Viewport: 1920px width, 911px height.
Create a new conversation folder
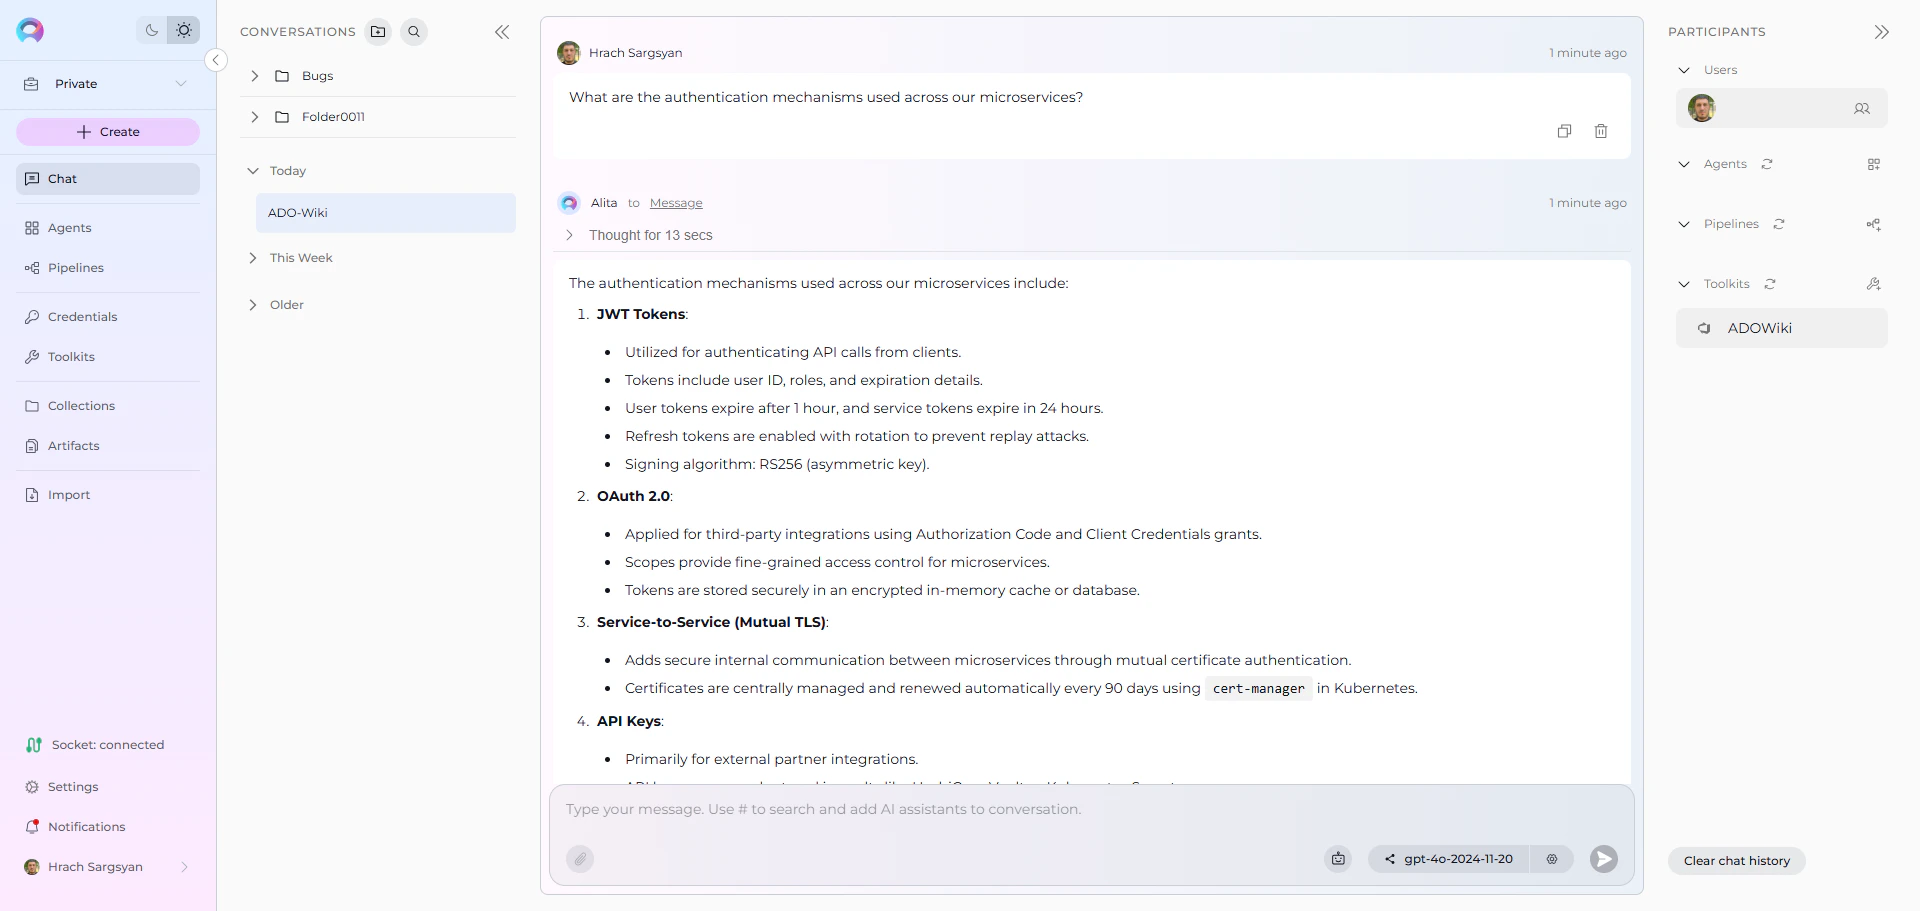coord(378,31)
